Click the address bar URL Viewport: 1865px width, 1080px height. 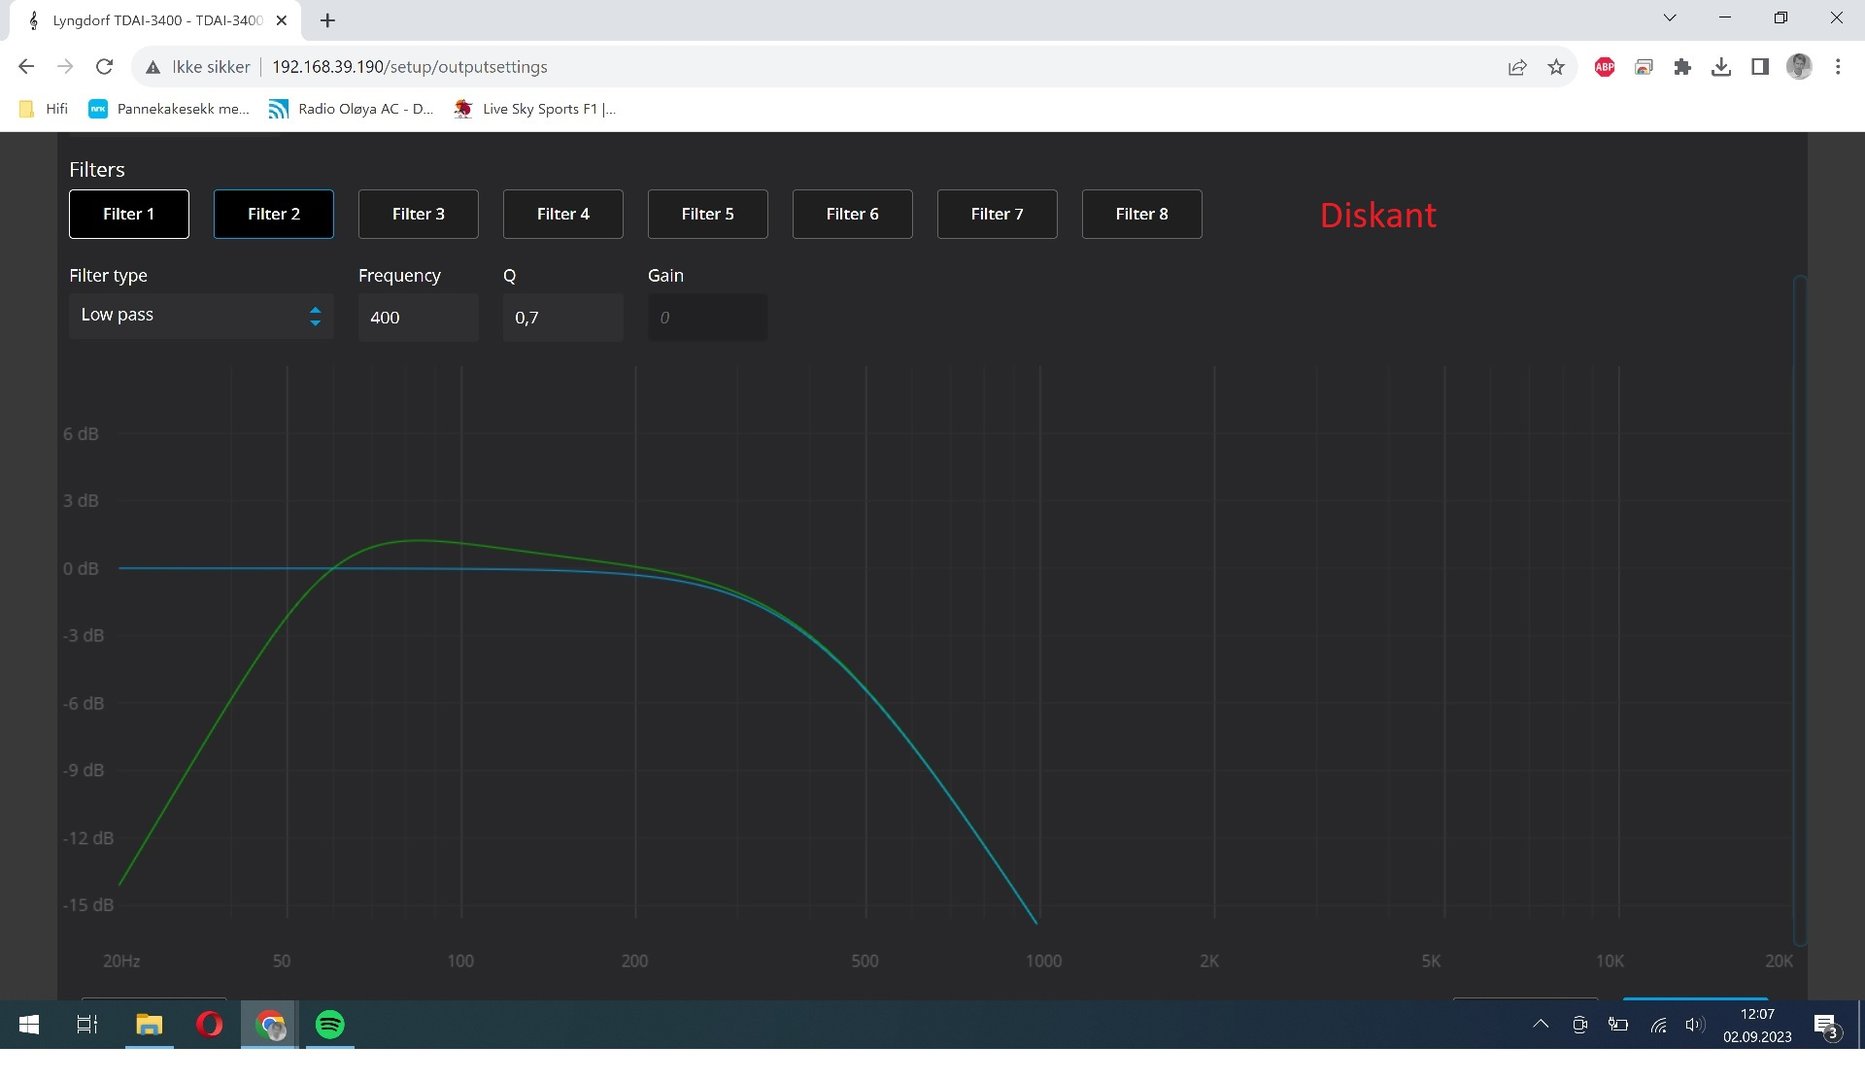tap(410, 67)
